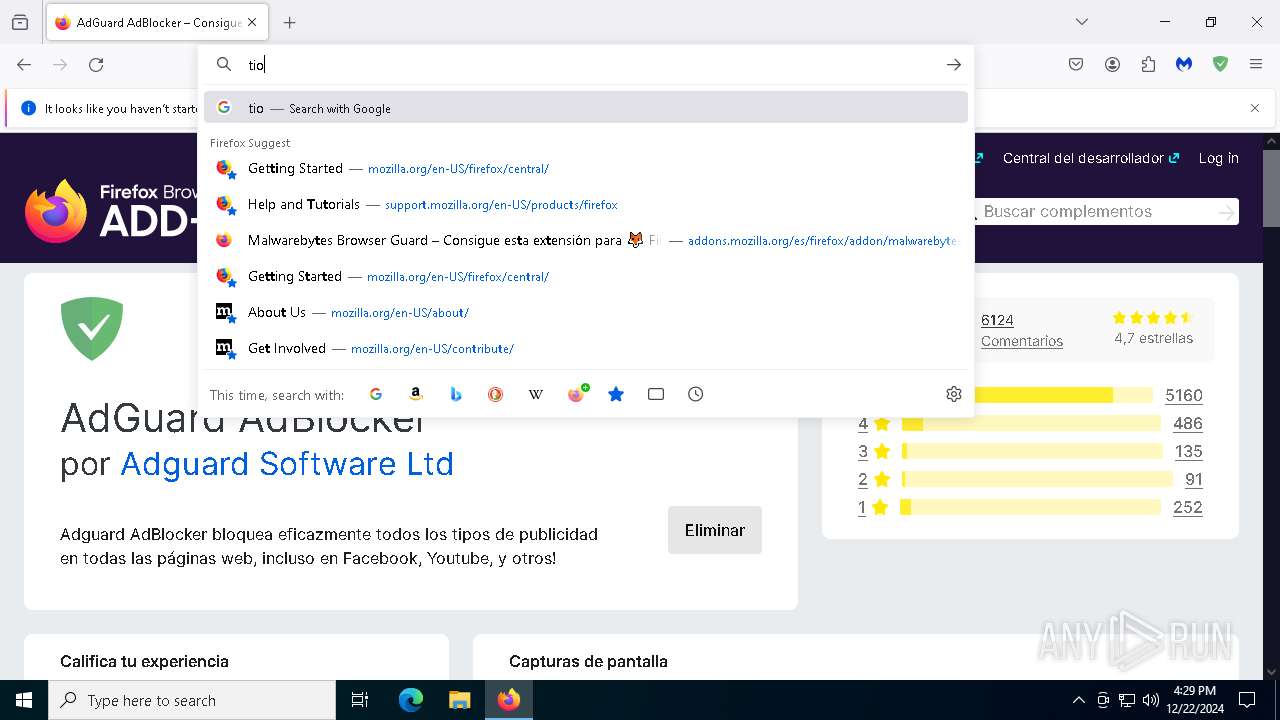Select AdGuard AdBlocker browser tab
1280x720 pixels.
coord(157,22)
